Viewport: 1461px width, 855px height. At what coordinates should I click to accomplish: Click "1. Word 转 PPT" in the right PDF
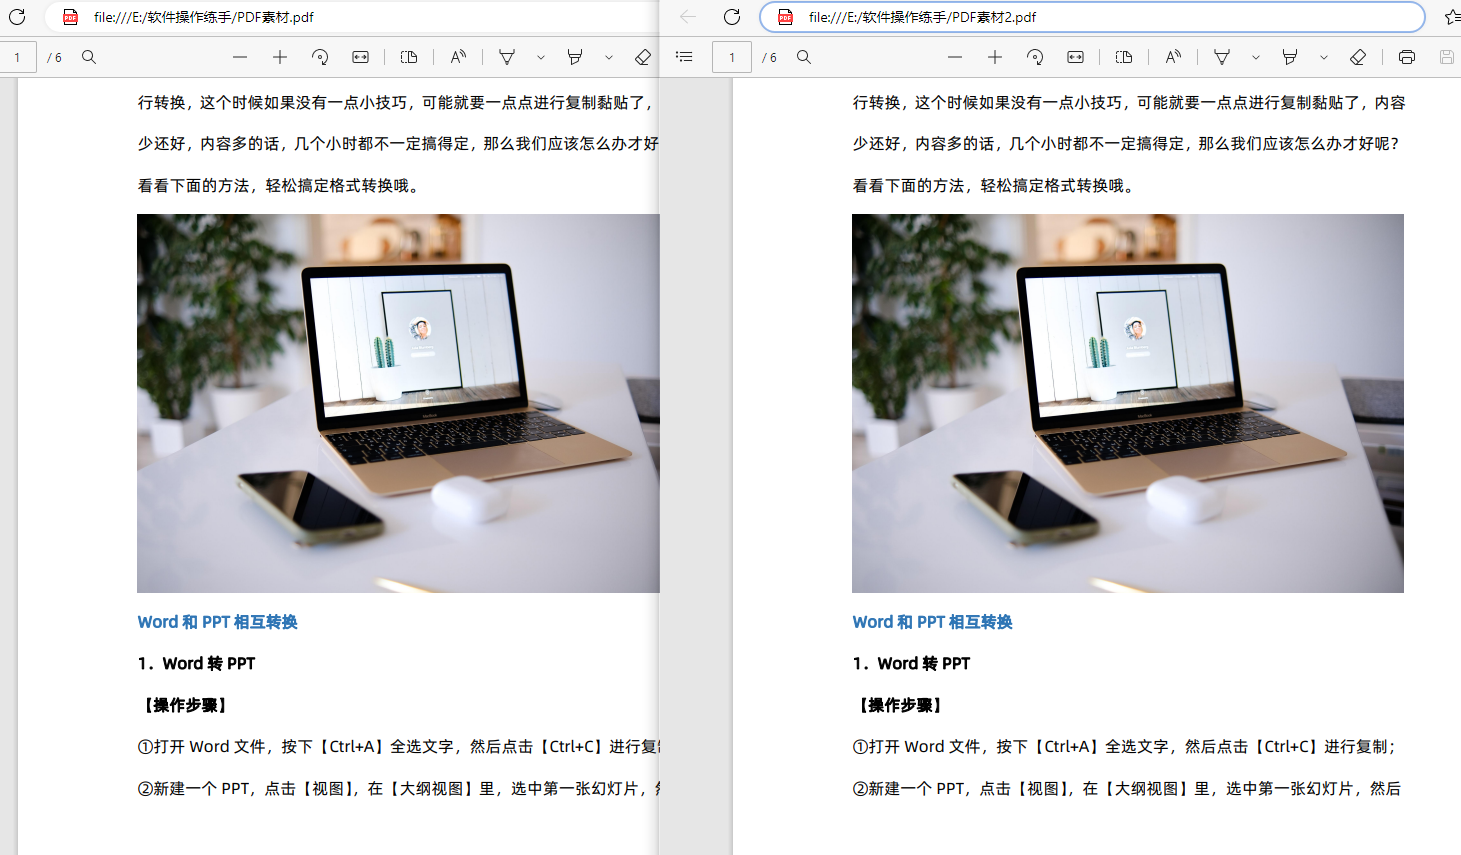(912, 664)
